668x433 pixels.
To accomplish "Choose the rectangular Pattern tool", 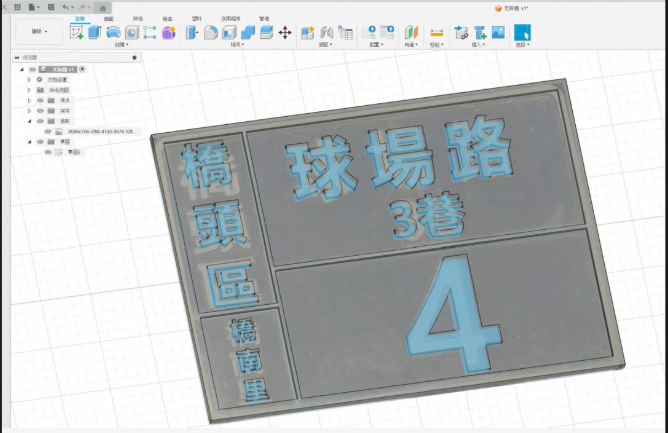I will (x=150, y=32).
